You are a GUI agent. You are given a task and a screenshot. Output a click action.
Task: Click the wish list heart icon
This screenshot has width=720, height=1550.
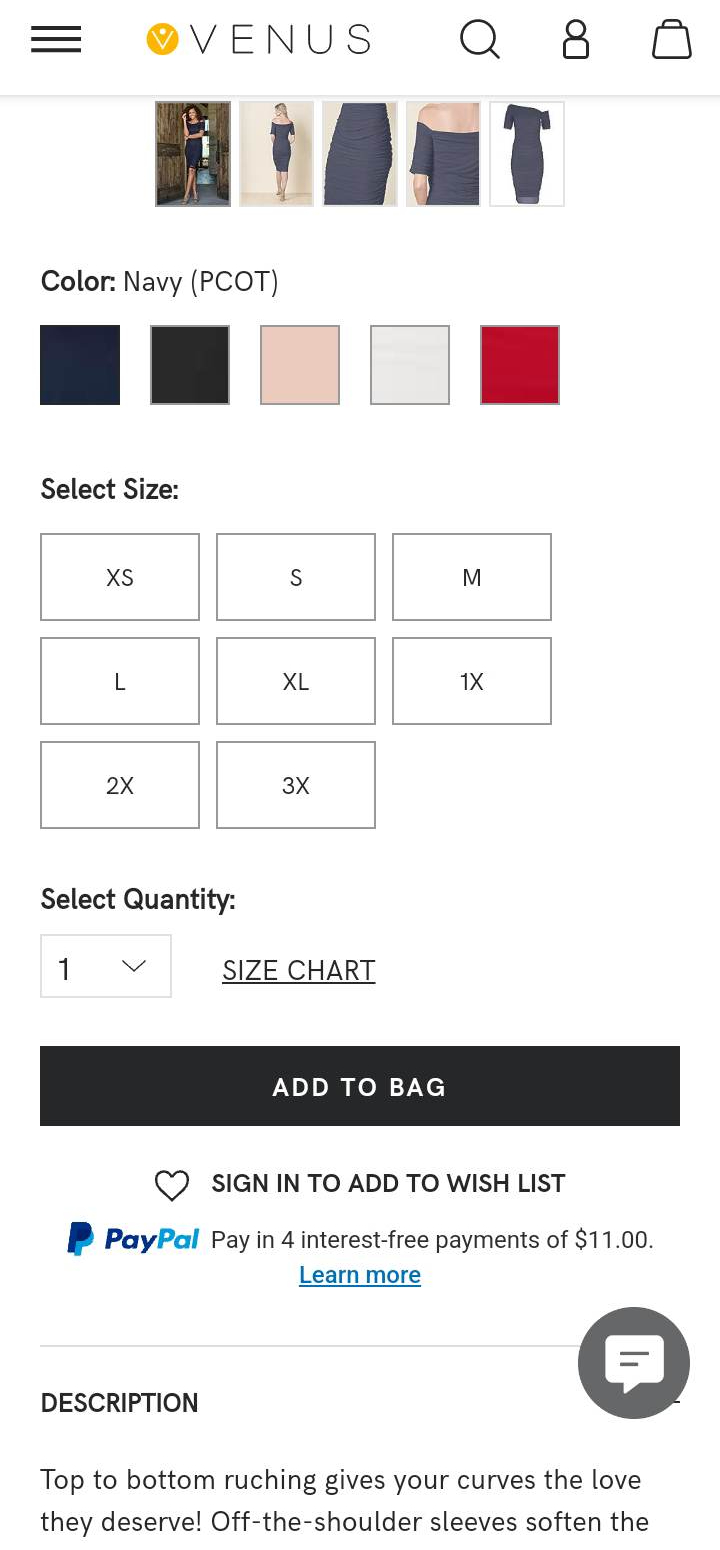[172, 1185]
